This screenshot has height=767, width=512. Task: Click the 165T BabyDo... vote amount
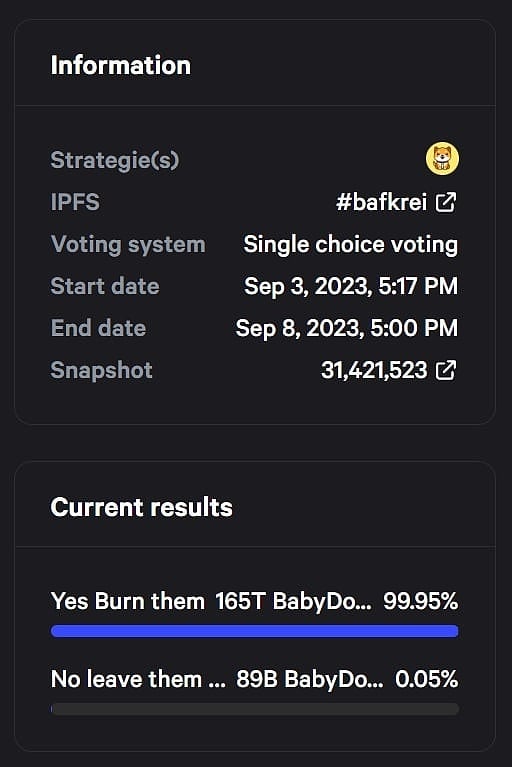click(x=293, y=601)
